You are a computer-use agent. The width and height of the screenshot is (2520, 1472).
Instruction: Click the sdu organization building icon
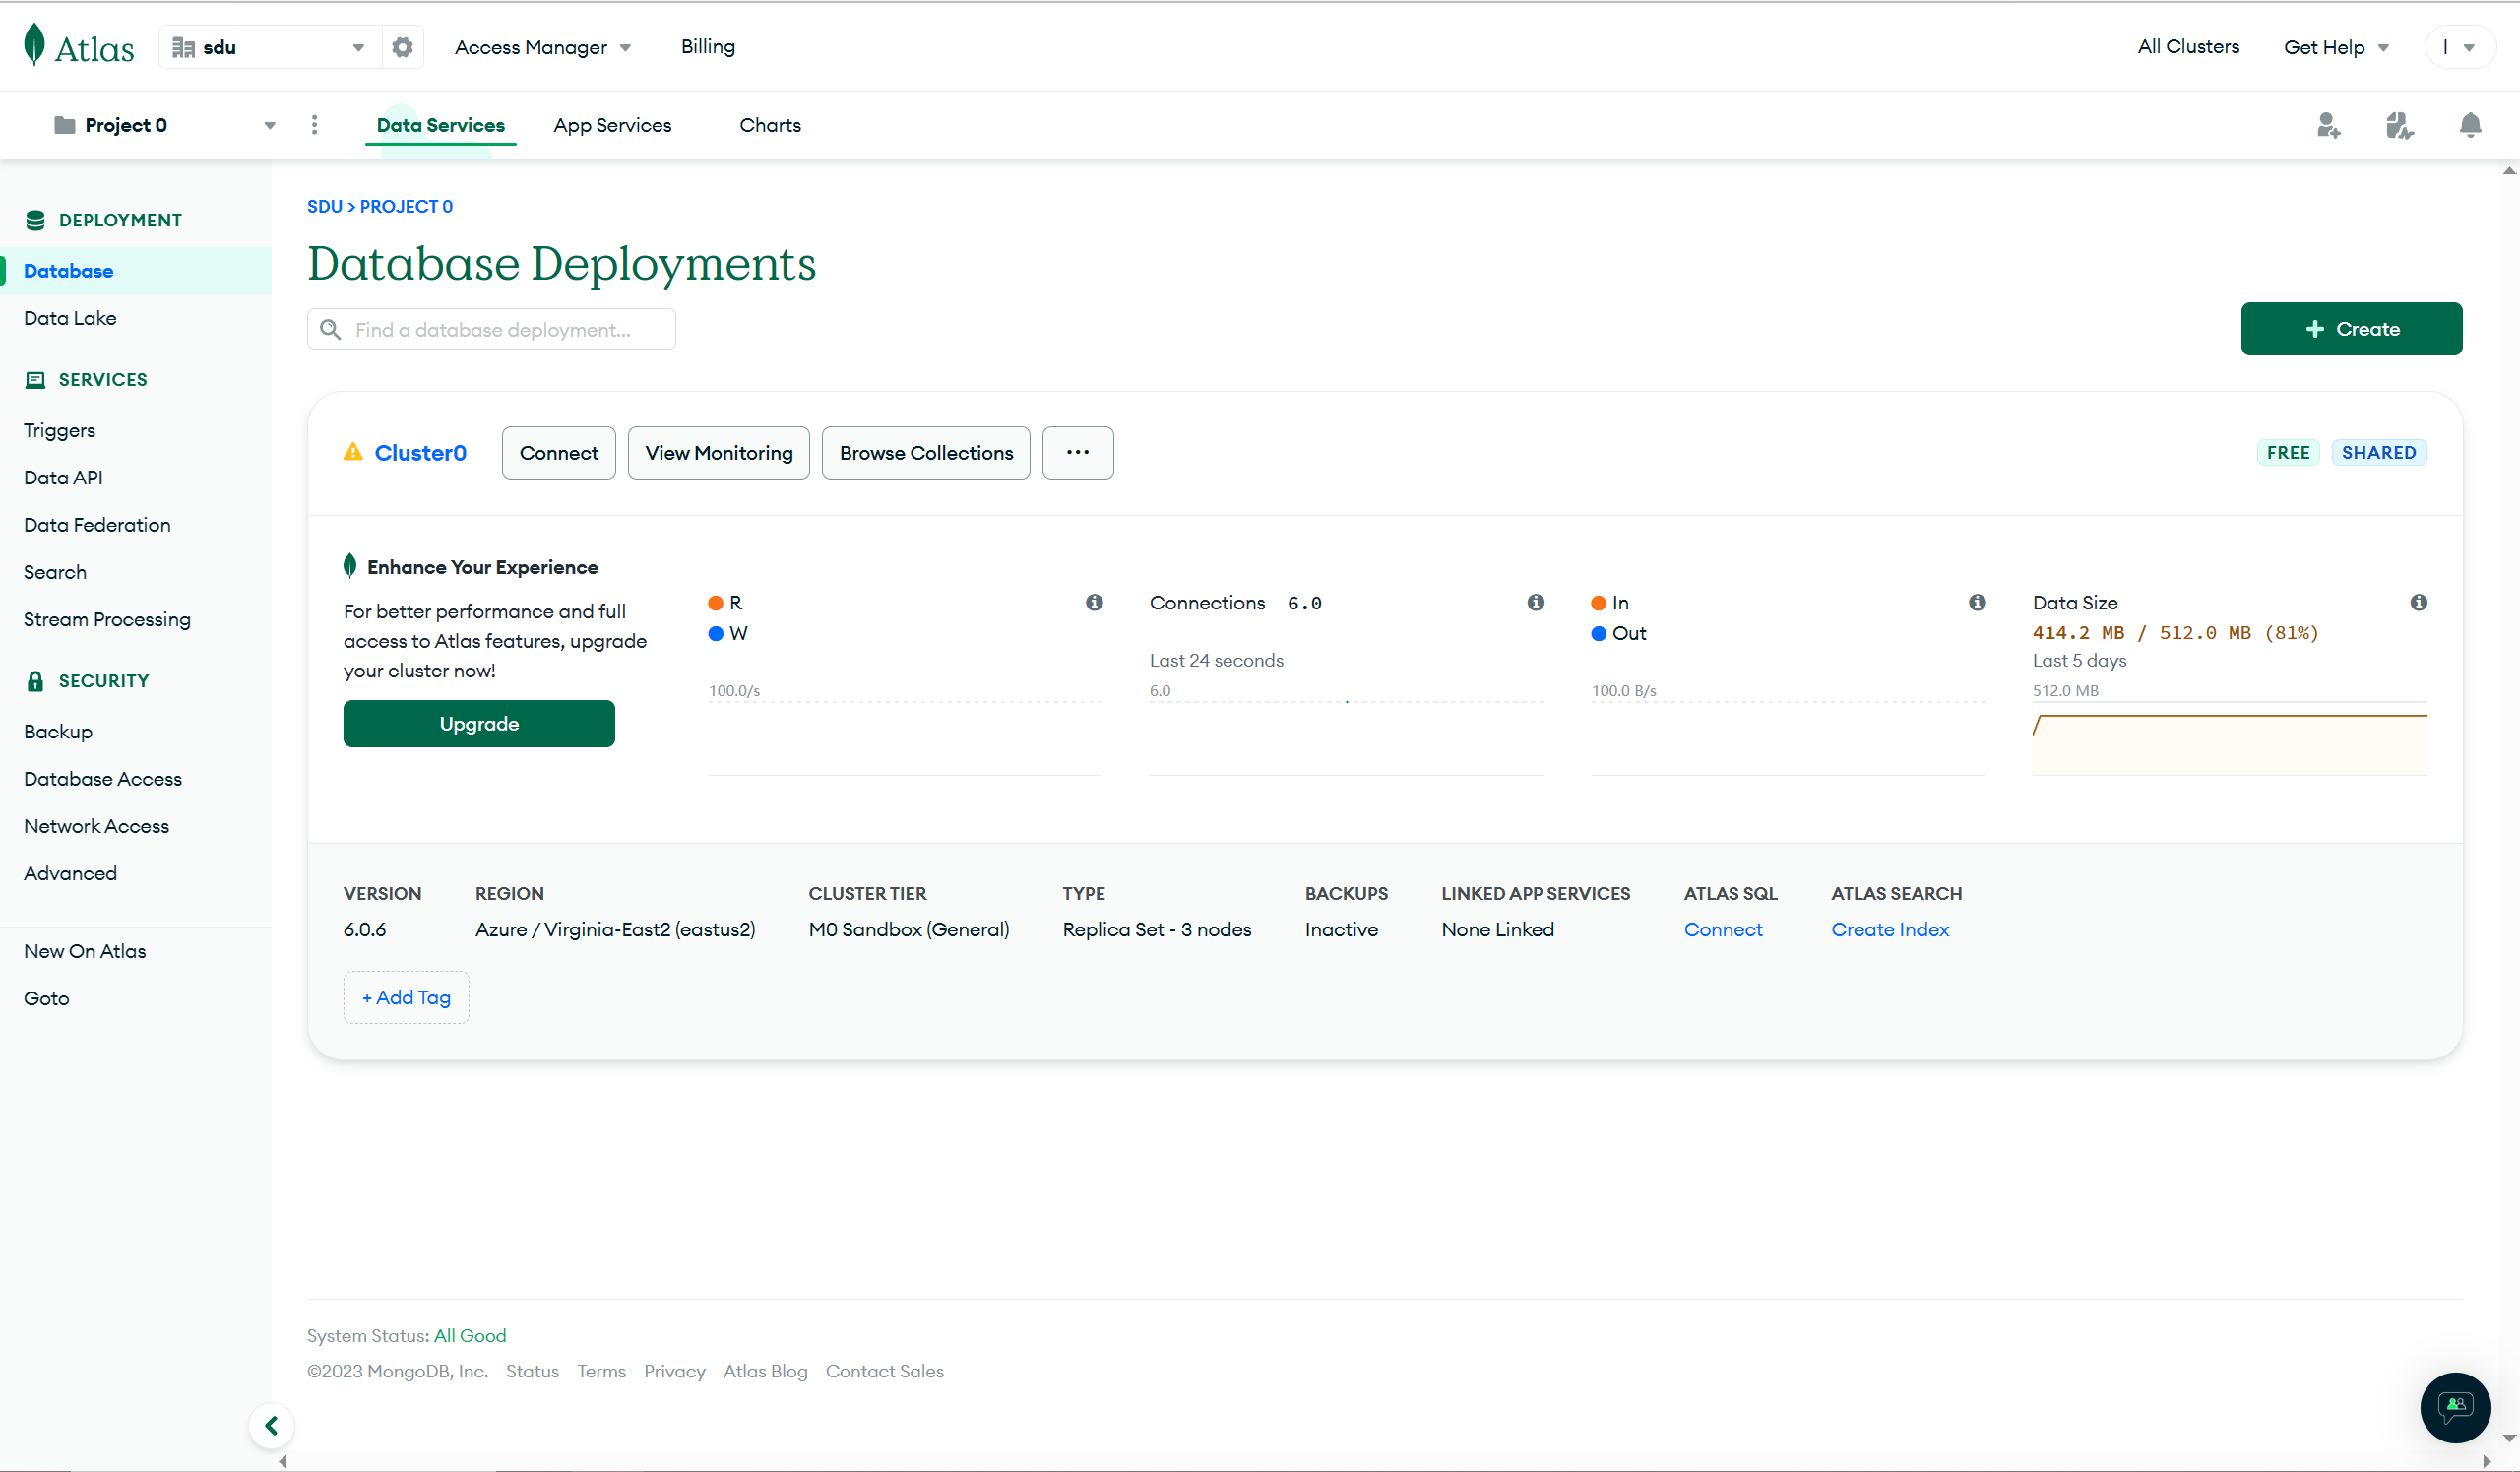click(x=183, y=47)
